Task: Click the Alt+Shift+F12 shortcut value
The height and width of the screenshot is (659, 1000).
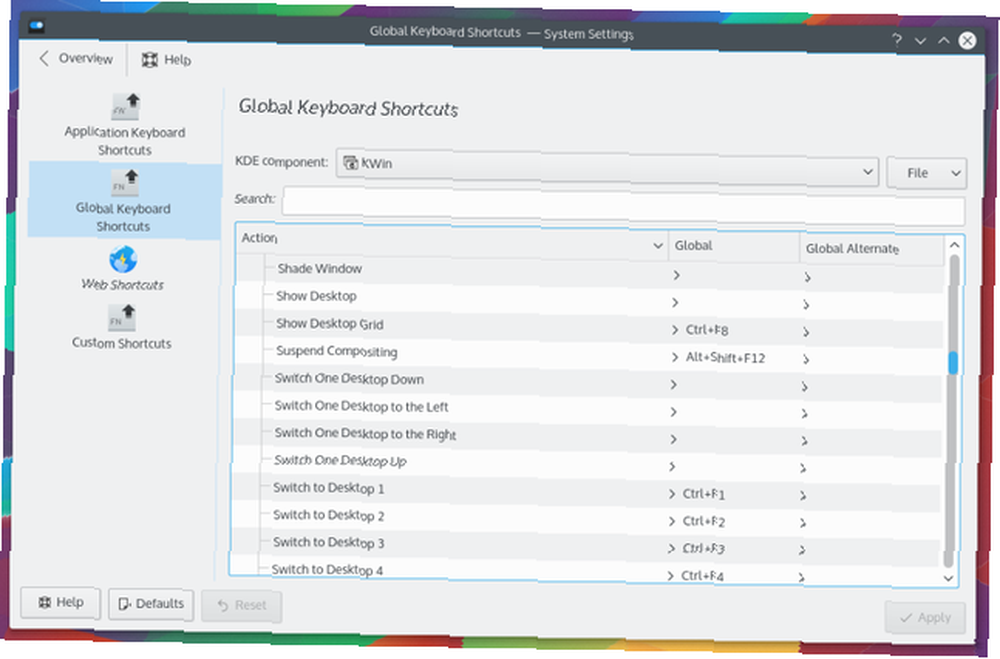Action: [x=725, y=358]
